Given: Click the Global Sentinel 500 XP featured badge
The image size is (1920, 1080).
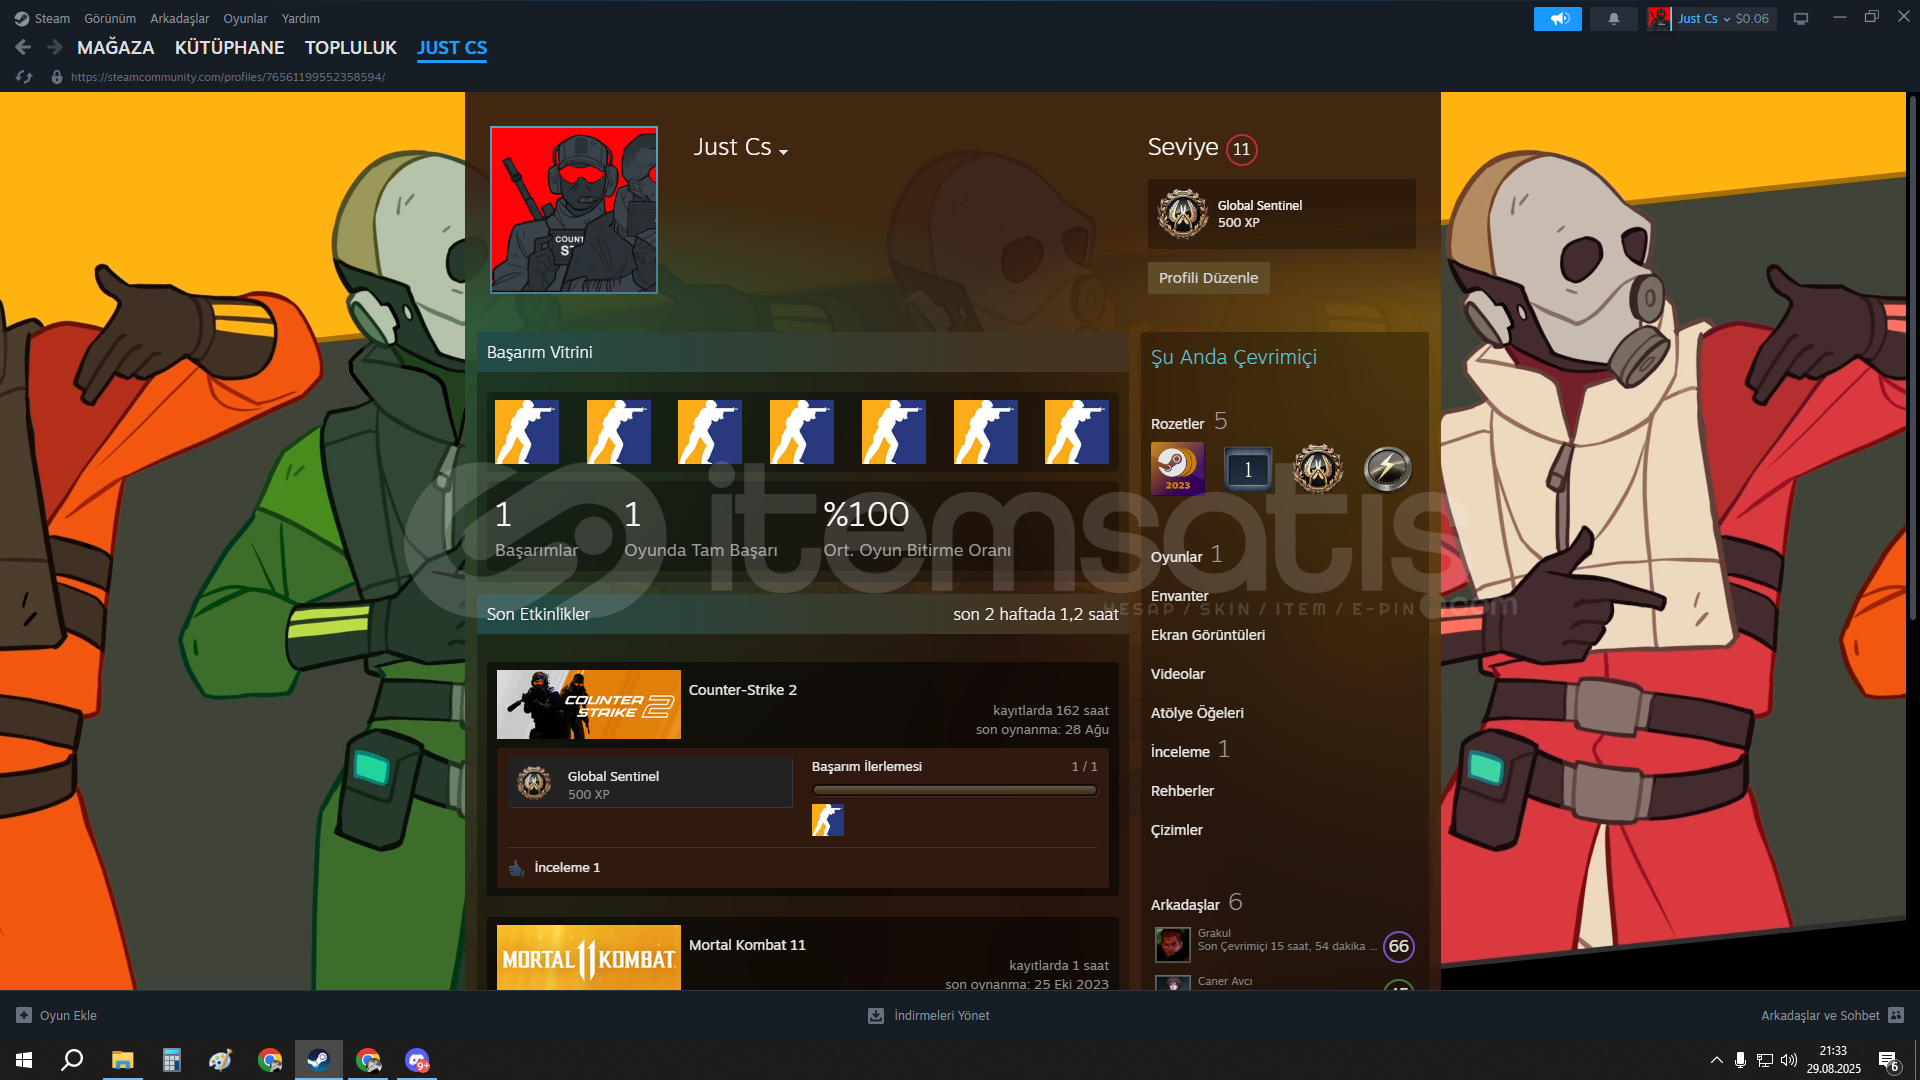Looking at the screenshot, I should (1281, 214).
